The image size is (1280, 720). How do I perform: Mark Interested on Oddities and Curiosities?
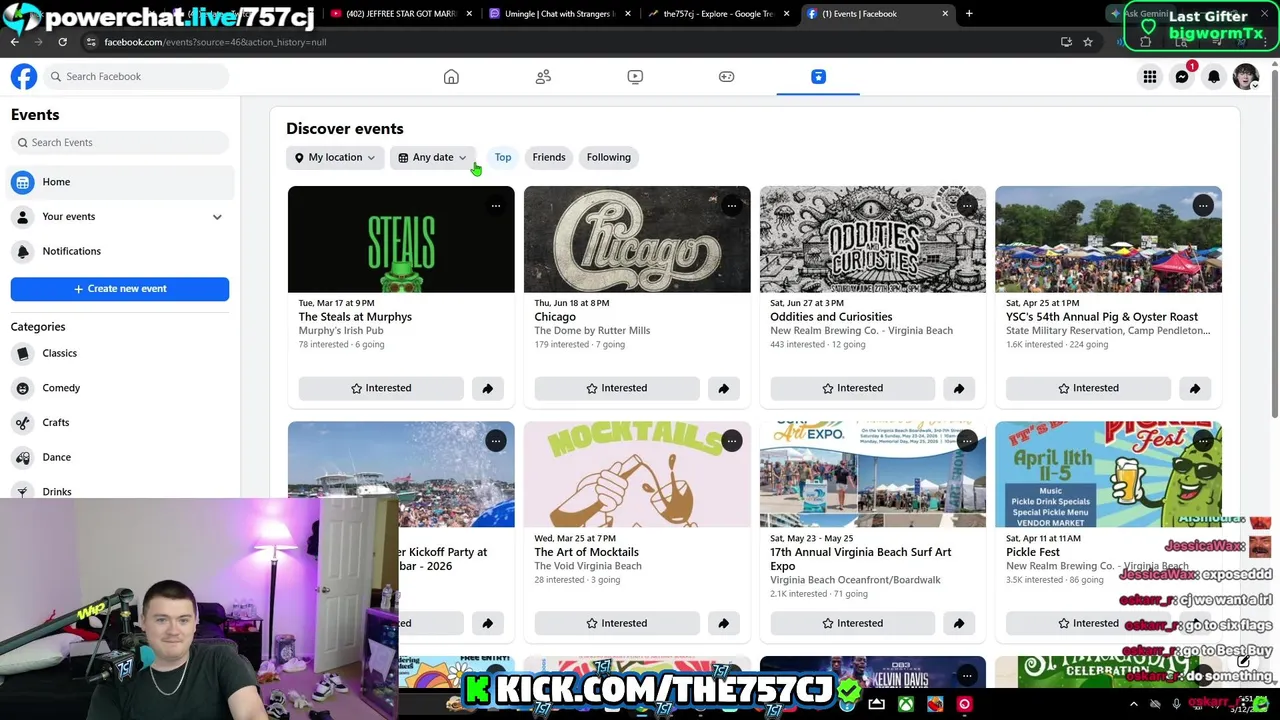853,388
